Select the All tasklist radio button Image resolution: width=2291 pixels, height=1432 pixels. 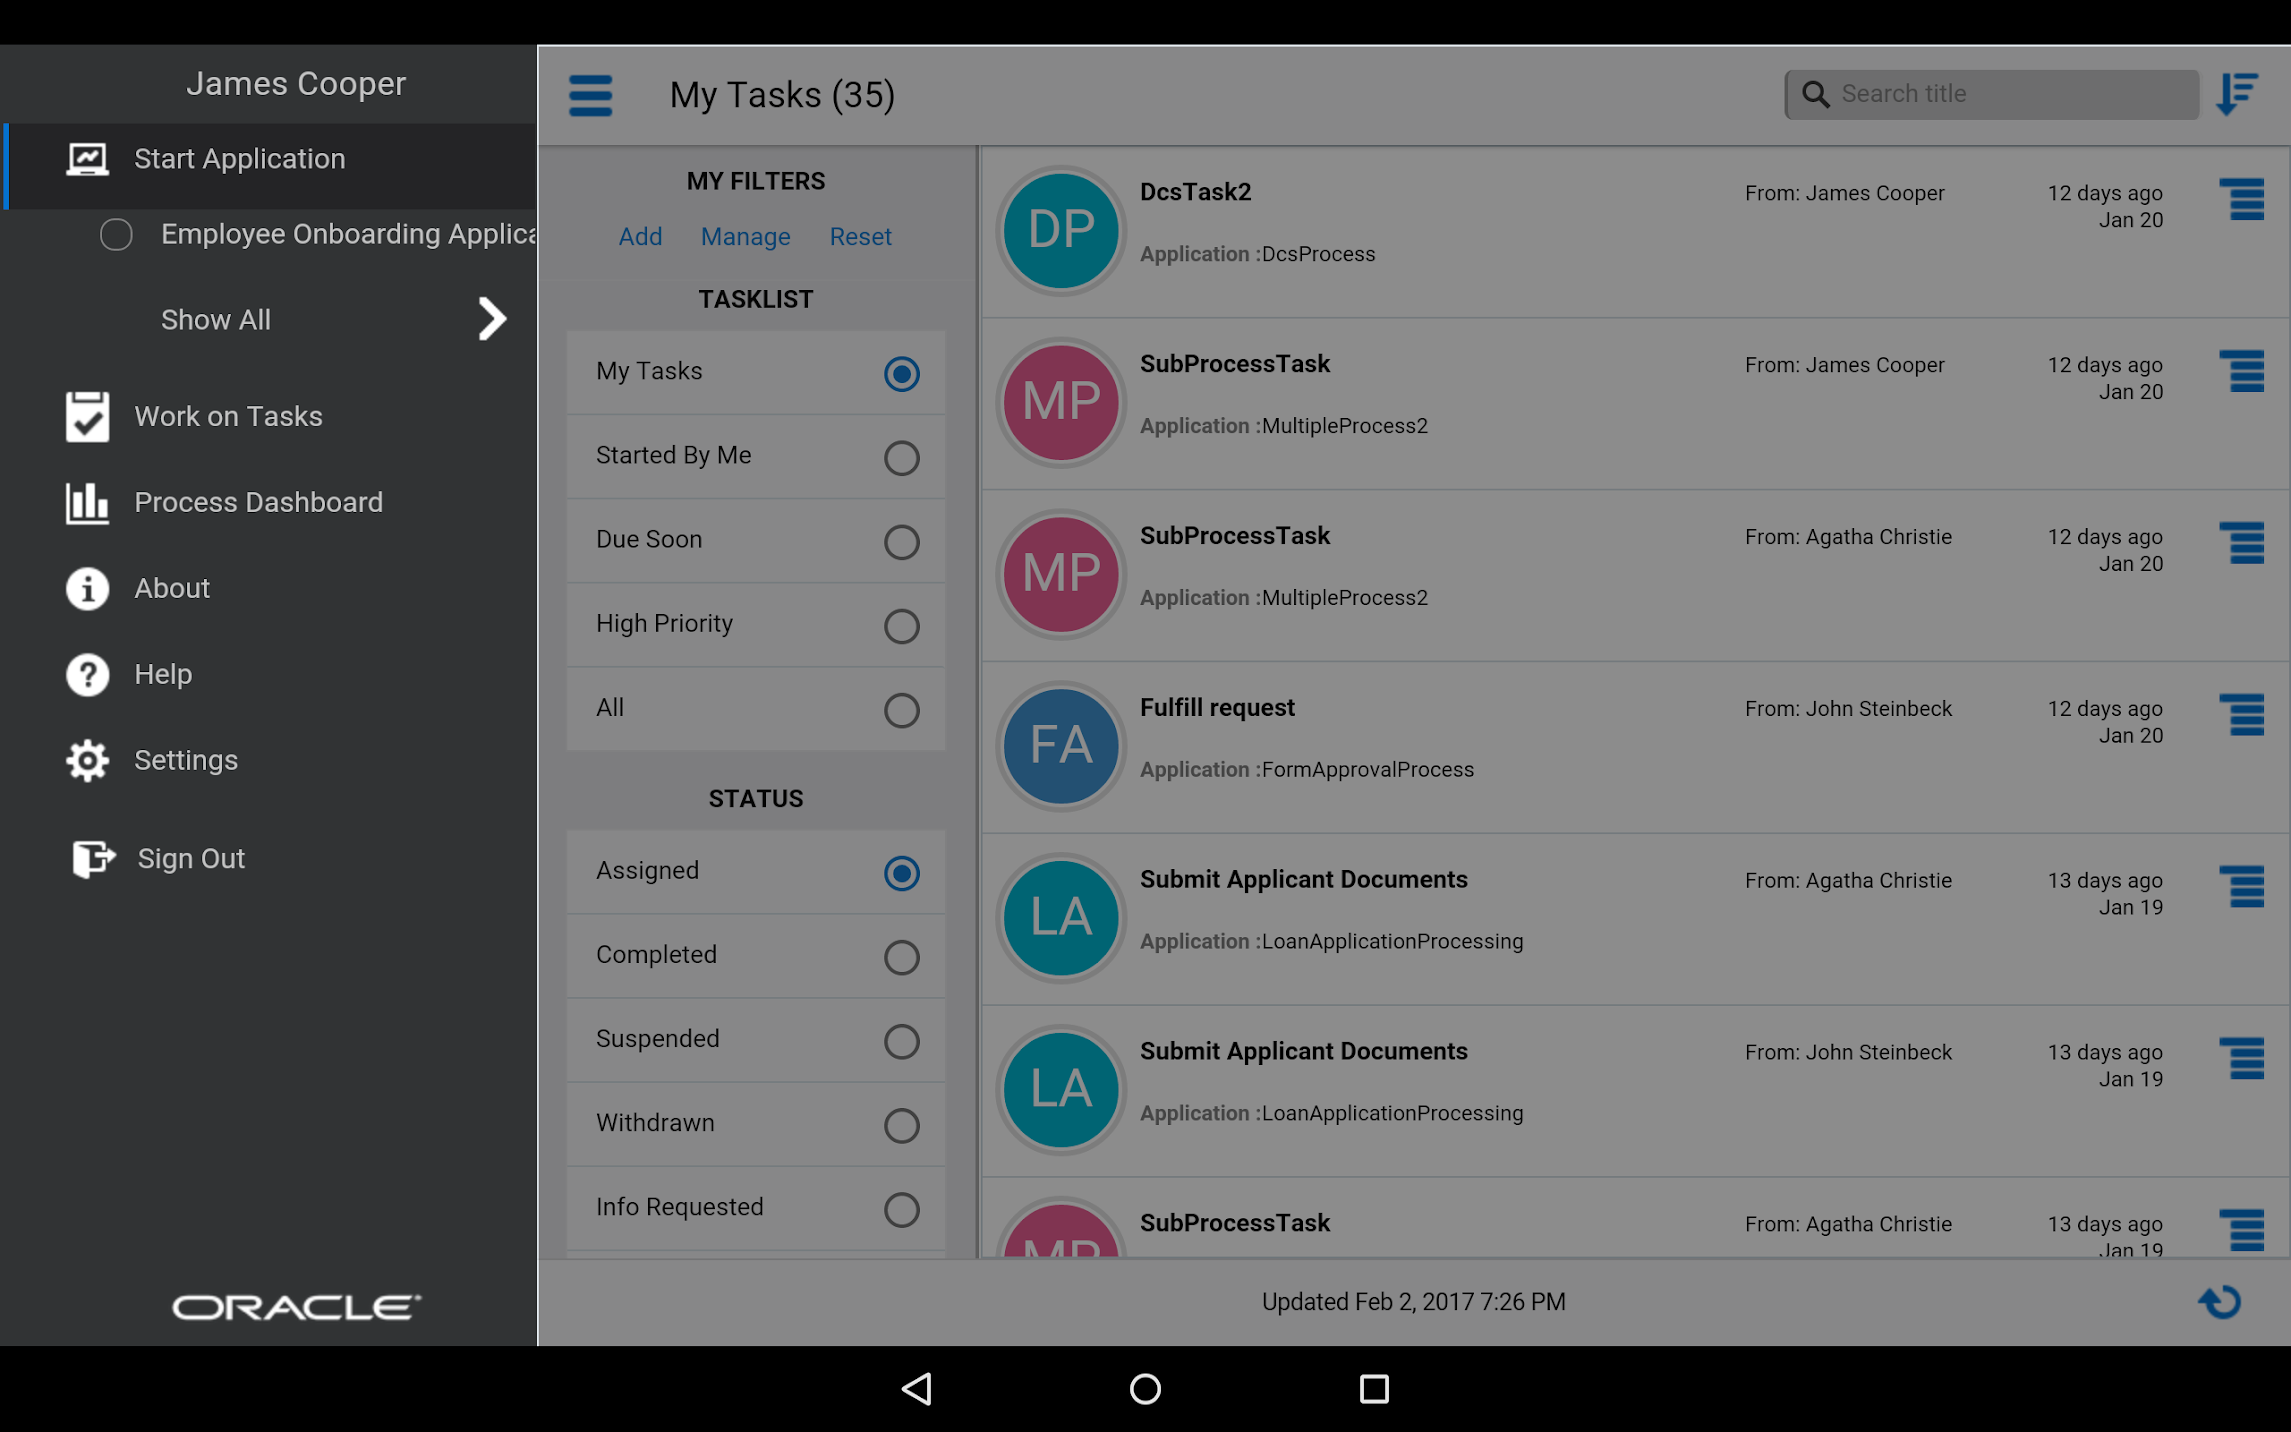coord(901,709)
